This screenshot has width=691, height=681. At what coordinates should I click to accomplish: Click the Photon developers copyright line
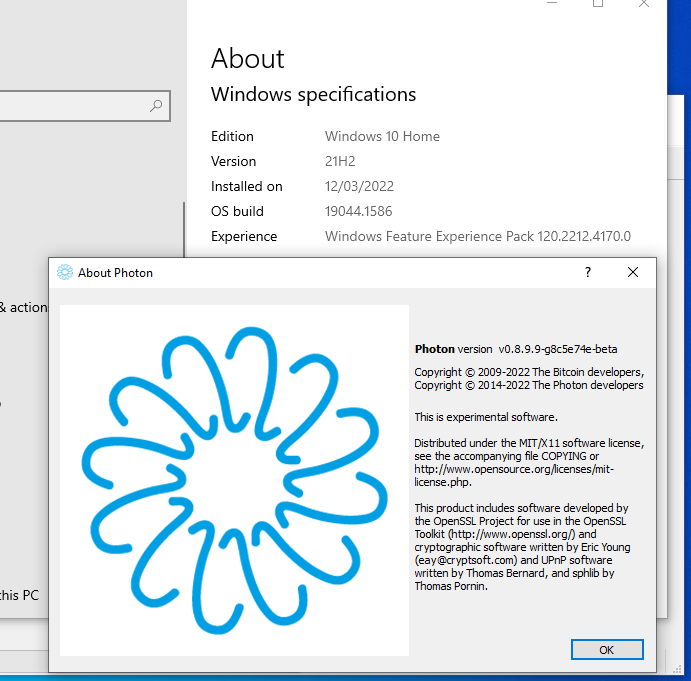529,385
